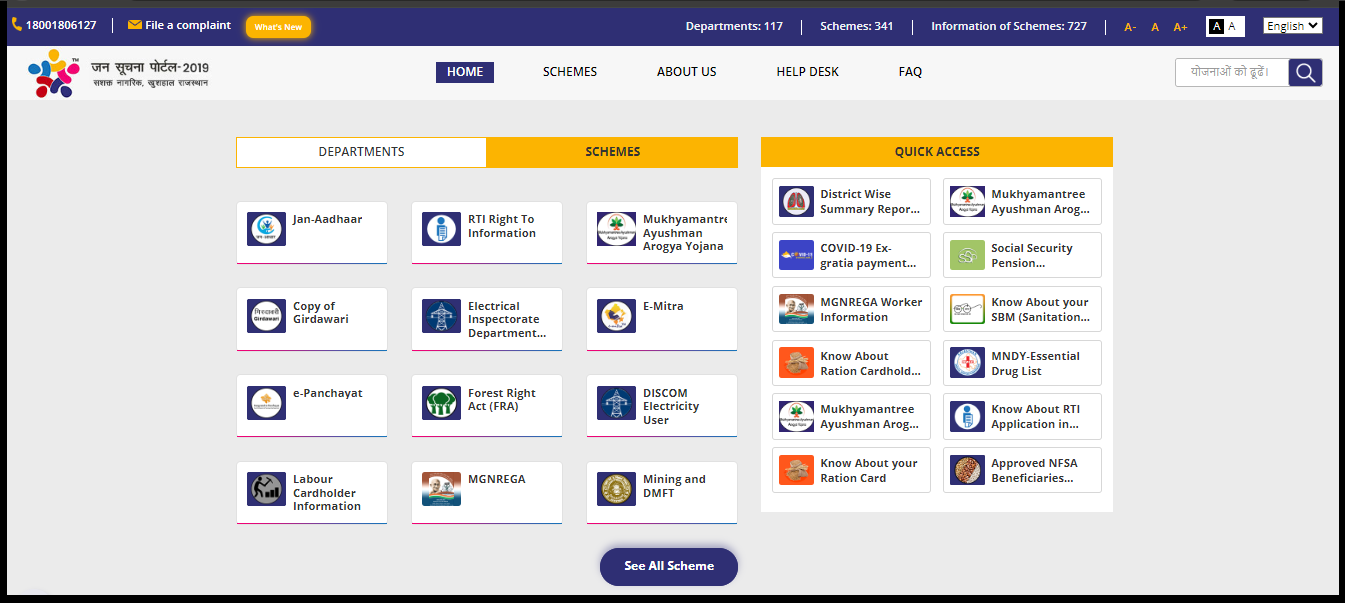
Task: Select the Mining and DMFT emblem icon
Action: click(x=616, y=489)
